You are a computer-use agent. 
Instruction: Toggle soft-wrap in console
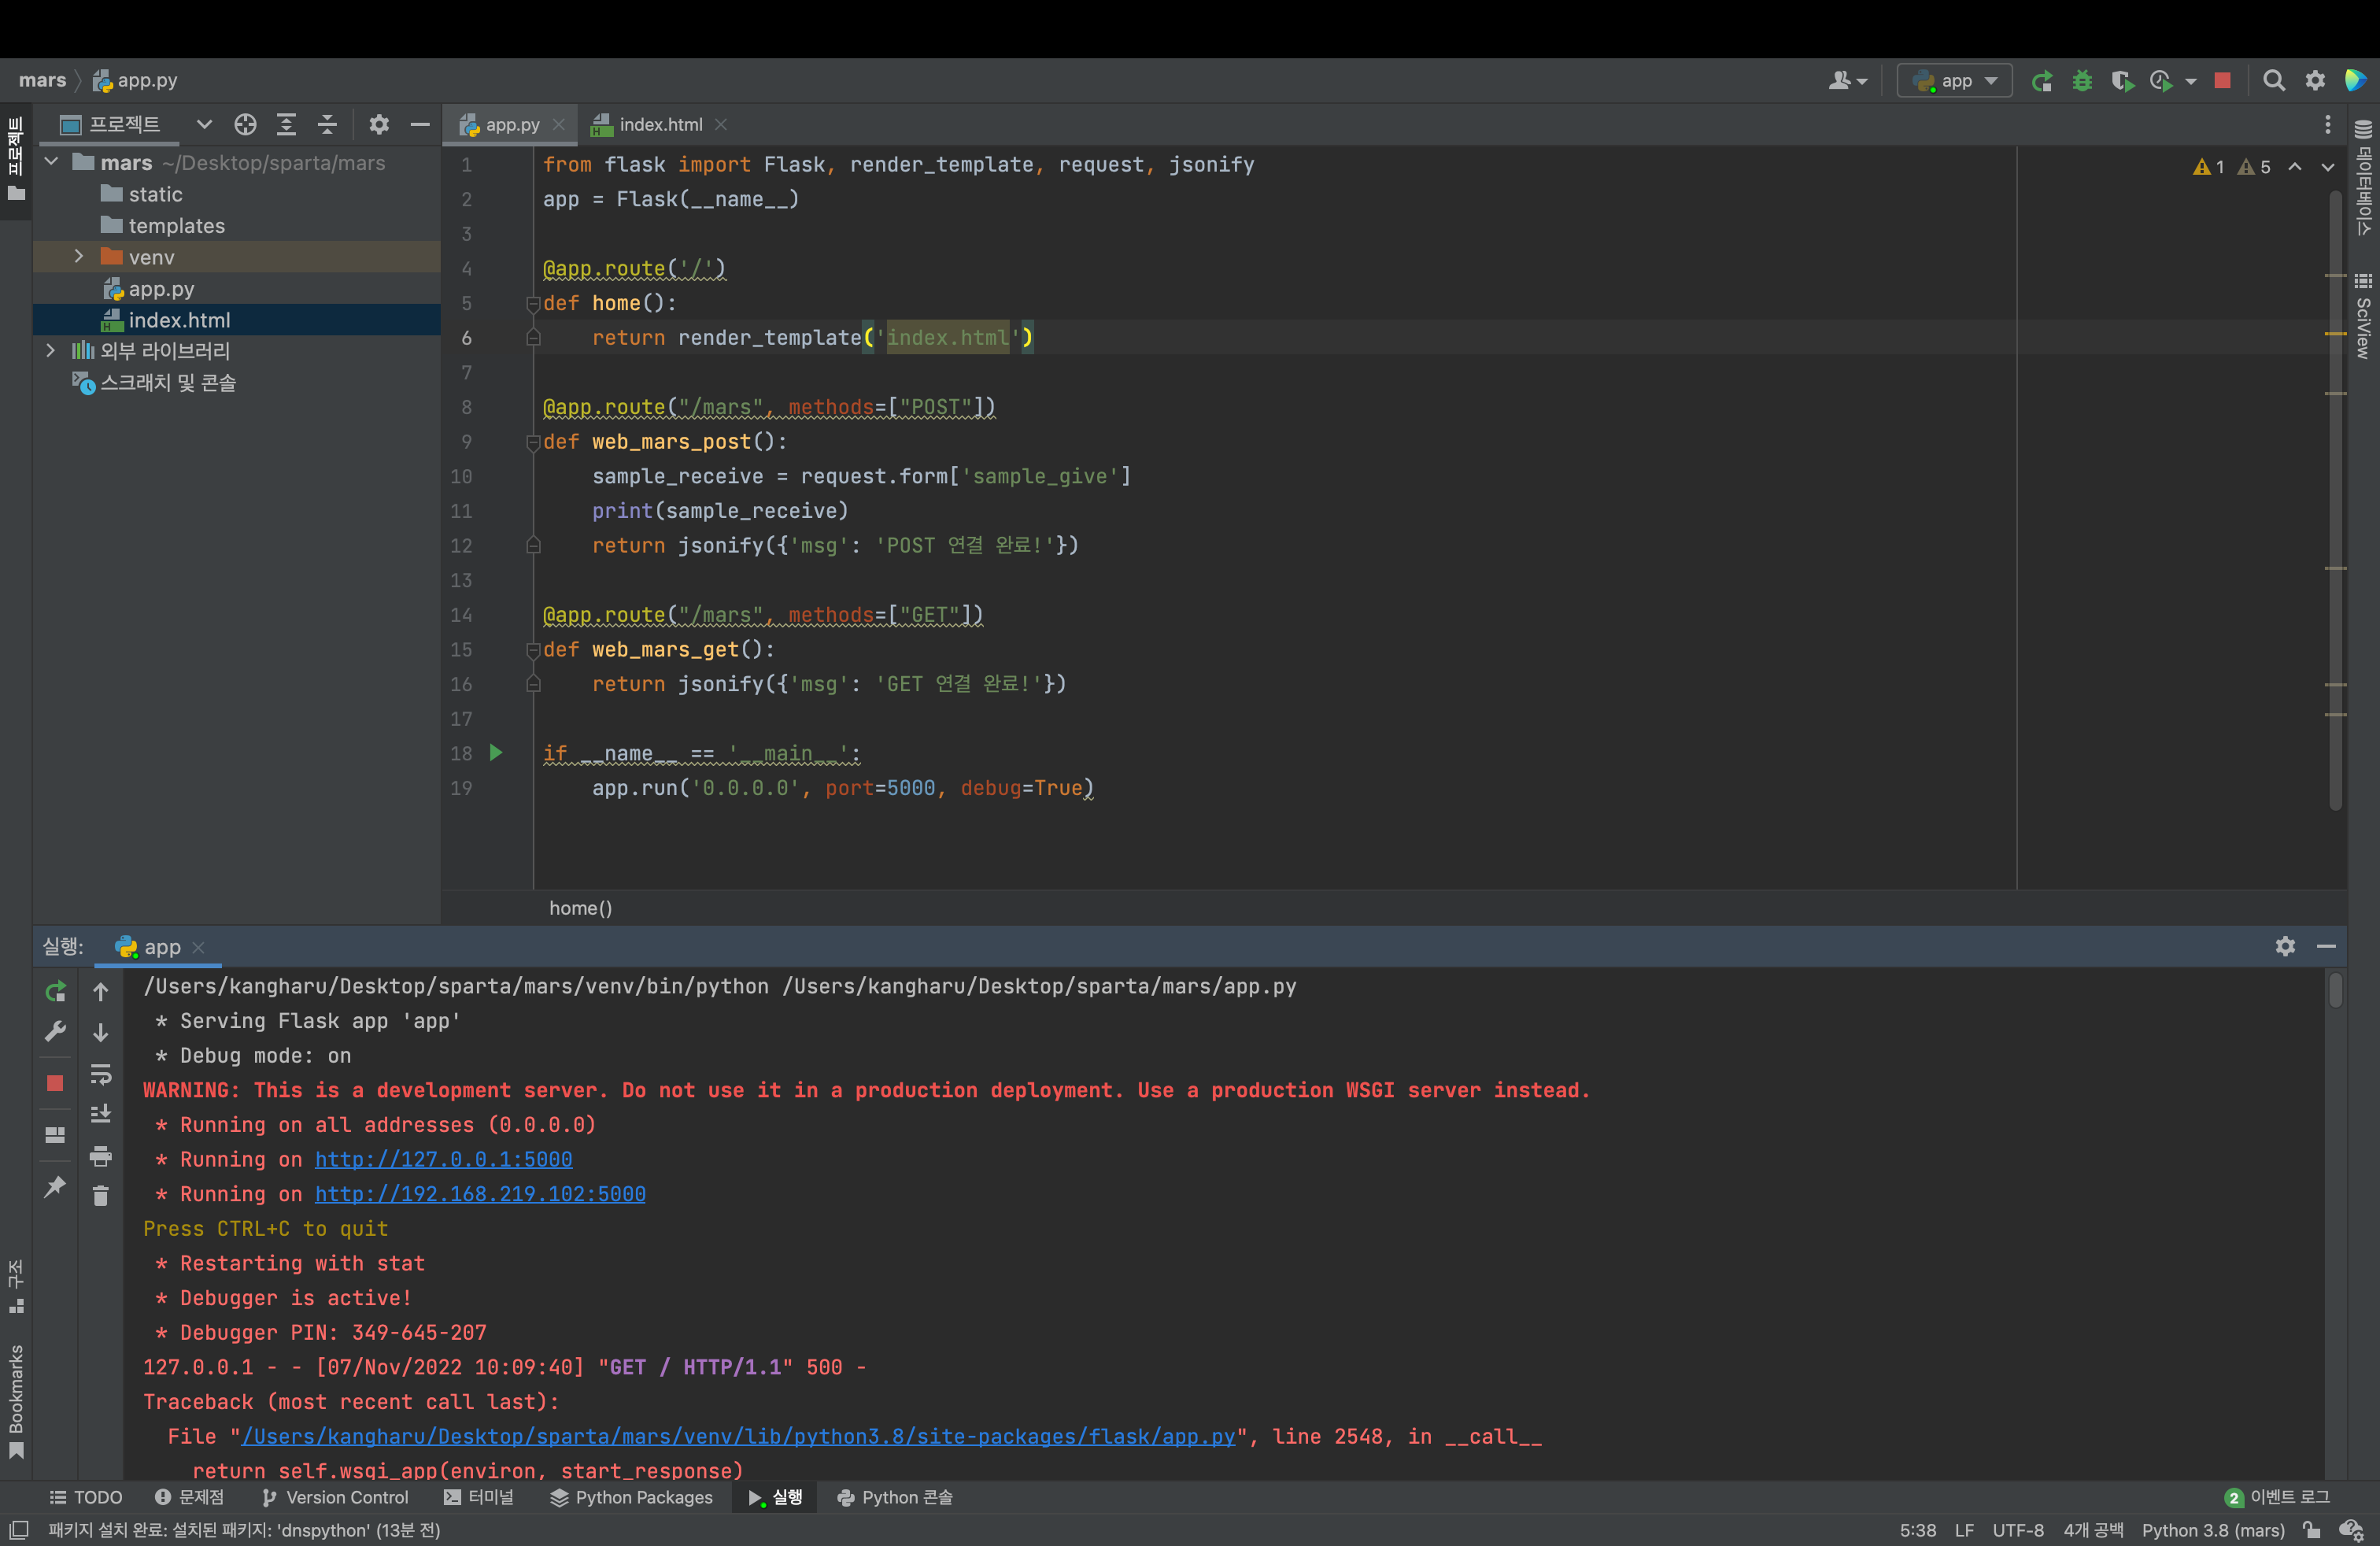pos(101,1074)
